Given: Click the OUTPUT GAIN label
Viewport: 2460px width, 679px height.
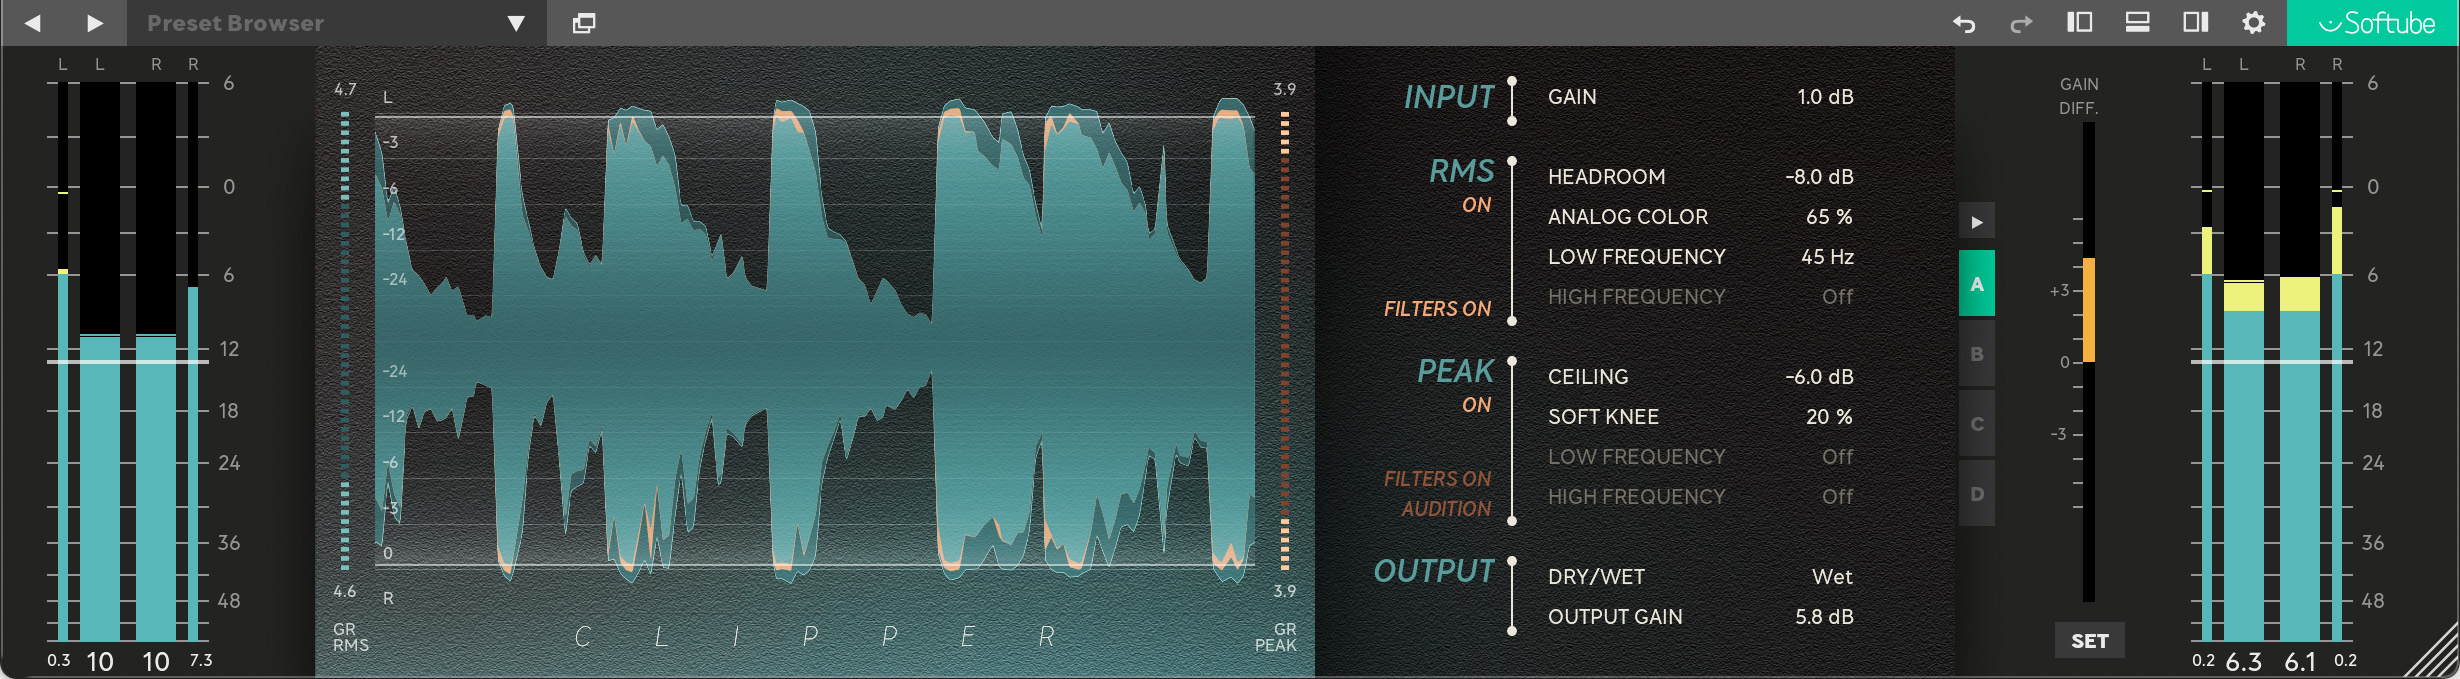Looking at the screenshot, I should pyautogui.click(x=1615, y=617).
